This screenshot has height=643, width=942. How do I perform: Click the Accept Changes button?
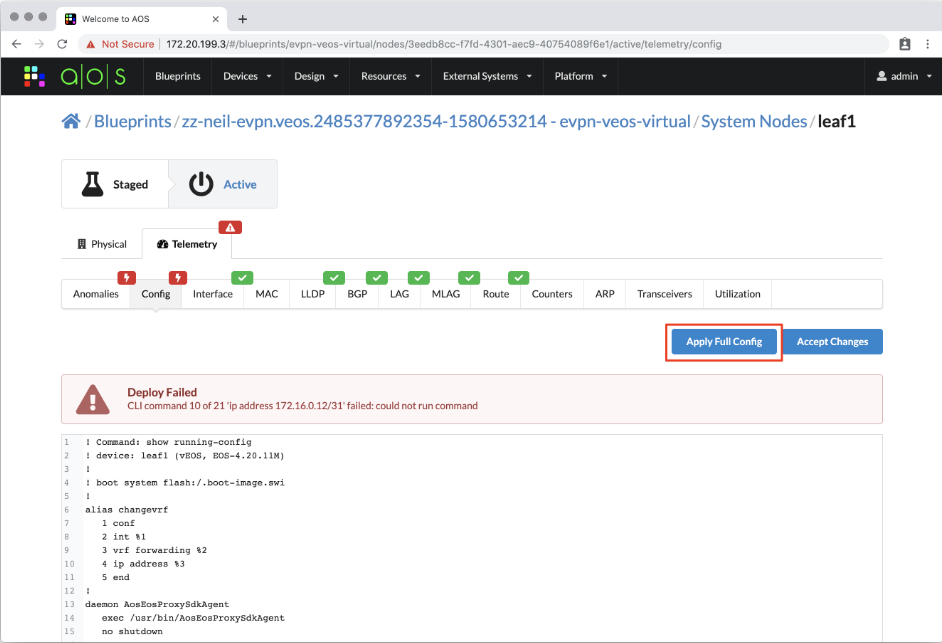833,341
